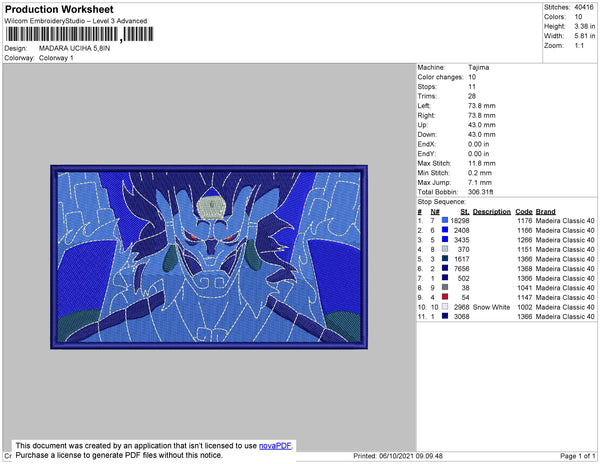Click the thread code "1147"
This screenshot has height=464, width=600.
click(525, 297)
